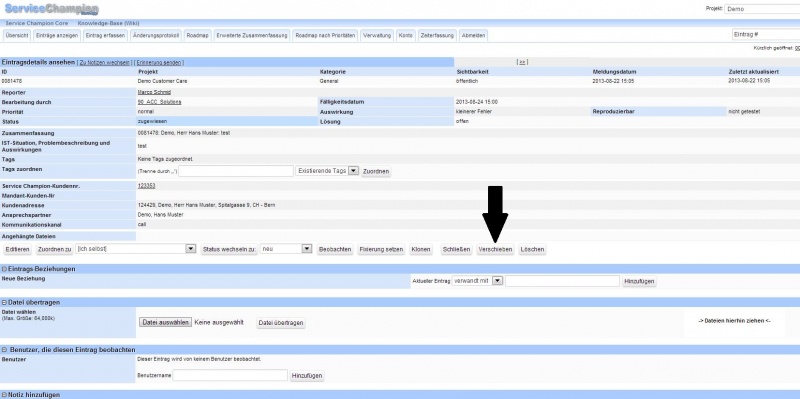Screen dimensions: 800x399
Task: Click the Eintrag # search field
Action: 765,34
